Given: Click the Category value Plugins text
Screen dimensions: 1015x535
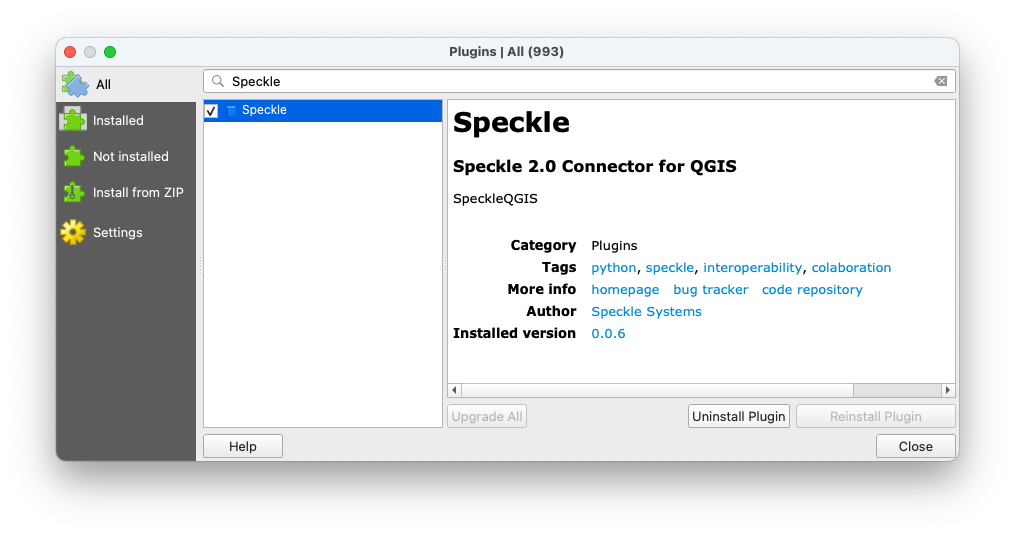Looking at the screenshot, I should point(614,245).
